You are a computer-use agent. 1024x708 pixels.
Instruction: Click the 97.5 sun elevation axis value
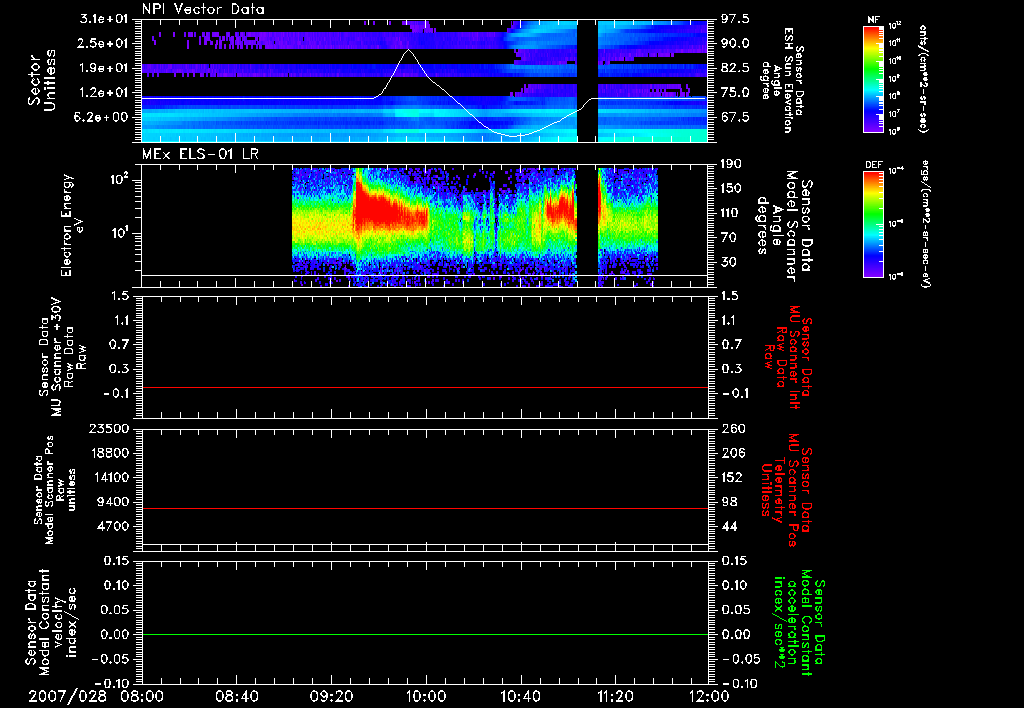point(735,19)
